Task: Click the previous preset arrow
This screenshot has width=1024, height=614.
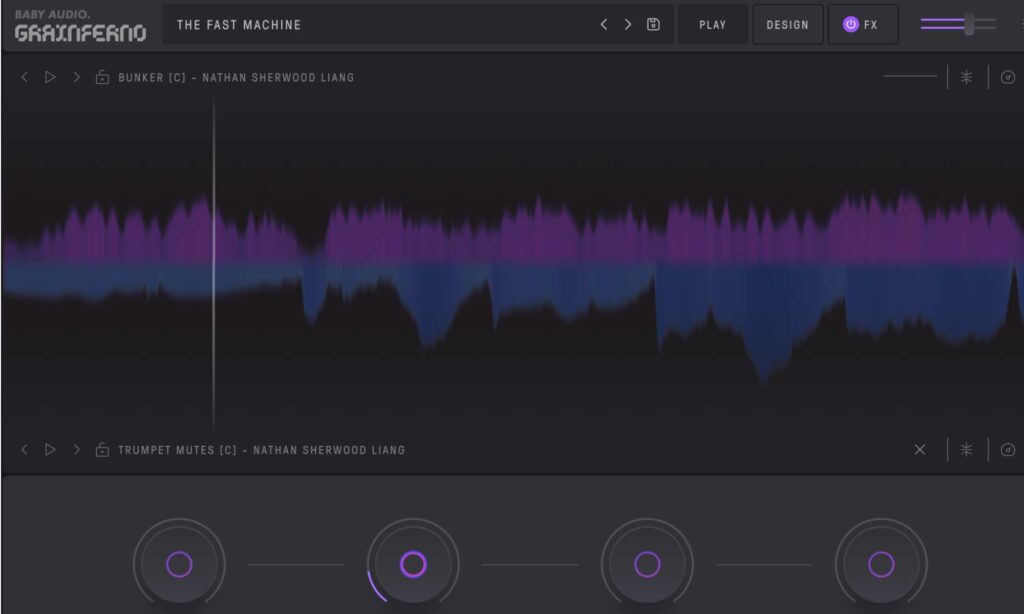Action: 604,24
